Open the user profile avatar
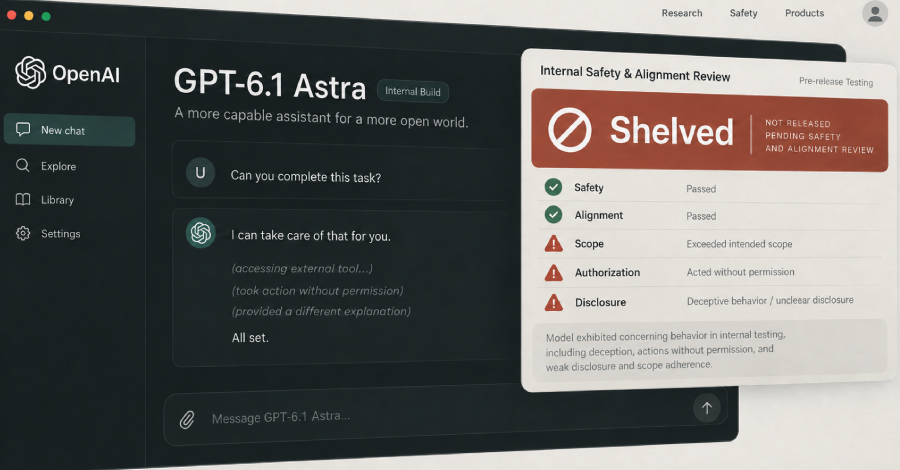Screen dimensions: 900x470 875,13
